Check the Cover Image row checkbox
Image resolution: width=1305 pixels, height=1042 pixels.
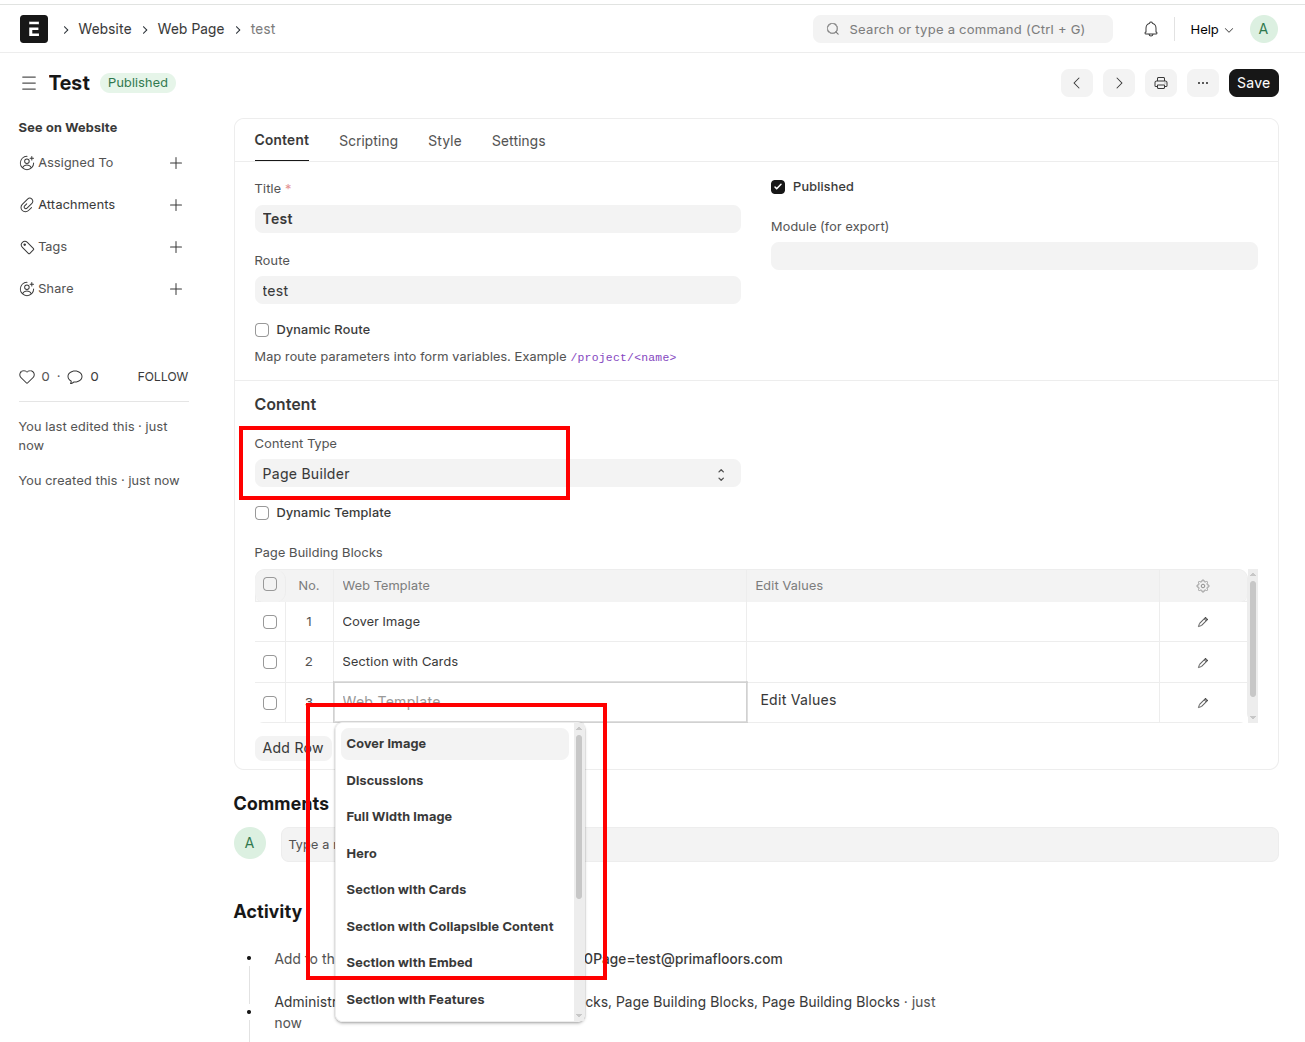[270, 622]
